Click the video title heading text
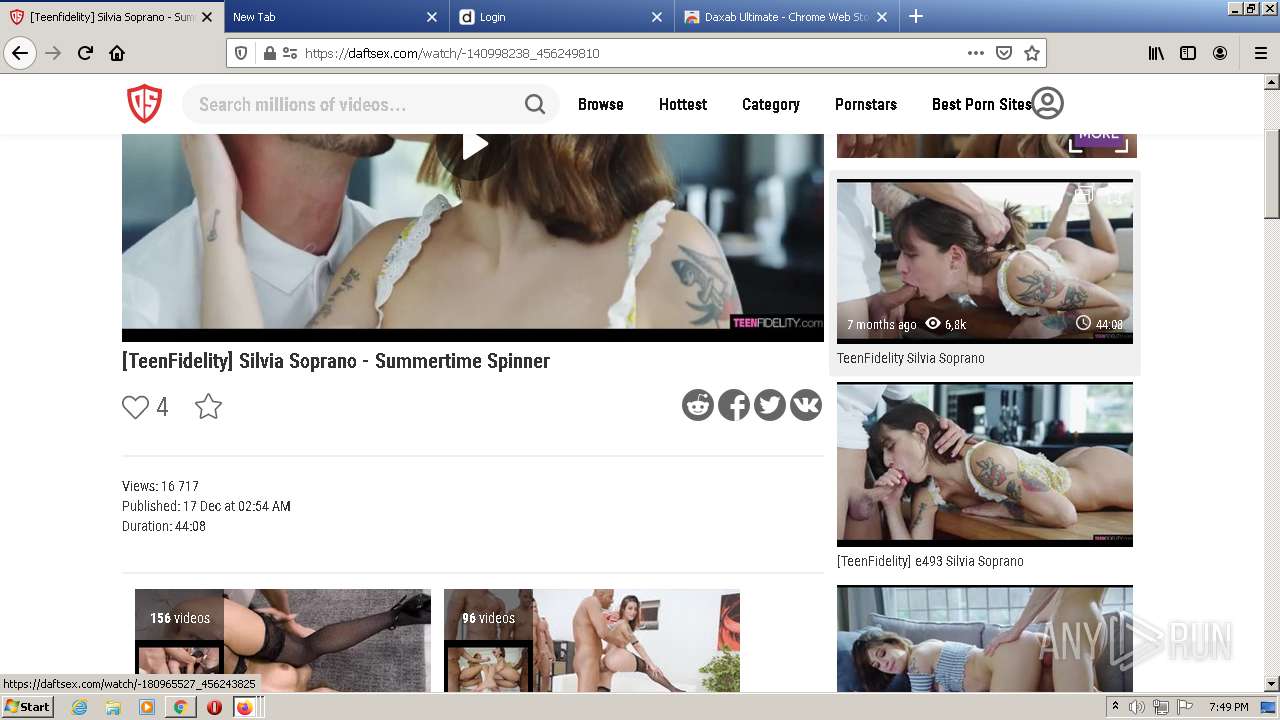 (x=336, y=361)
